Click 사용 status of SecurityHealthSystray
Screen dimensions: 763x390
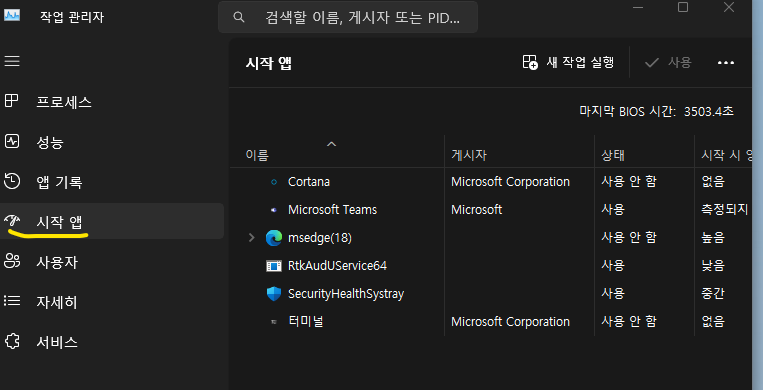click(613, 294)
